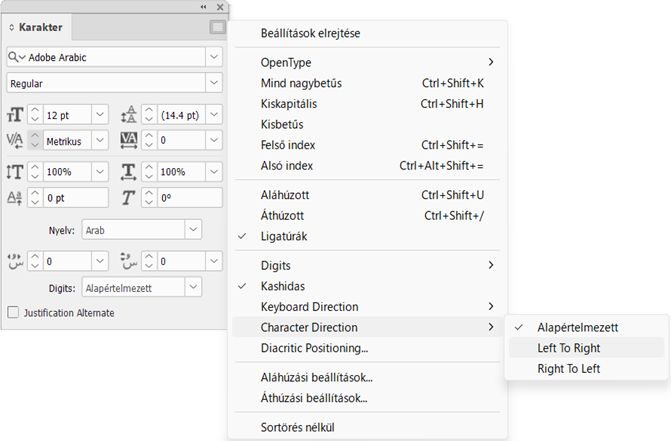The width and height of the screenshot is (671, 441).
Task: Enable Justification Alternate checkbox
Action: tap(13, 312)
